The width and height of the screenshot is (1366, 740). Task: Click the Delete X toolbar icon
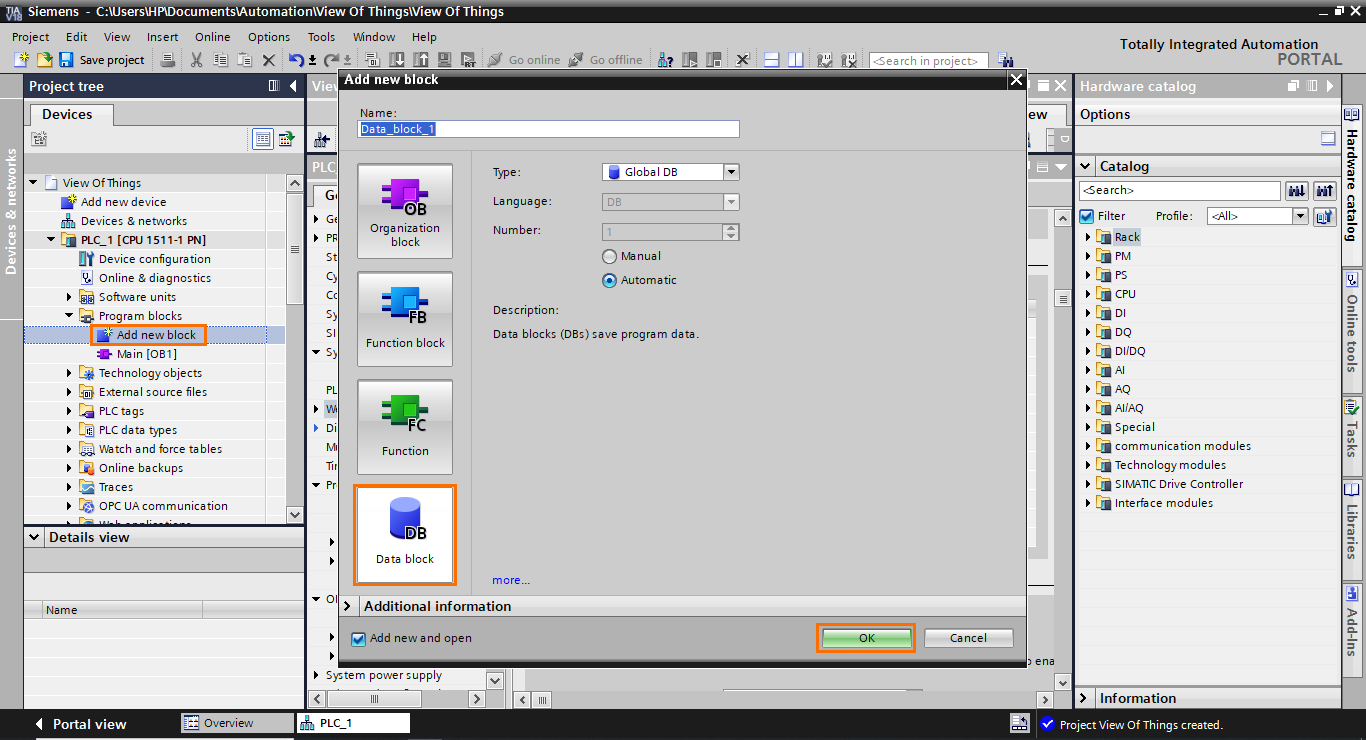pos(268,60)
